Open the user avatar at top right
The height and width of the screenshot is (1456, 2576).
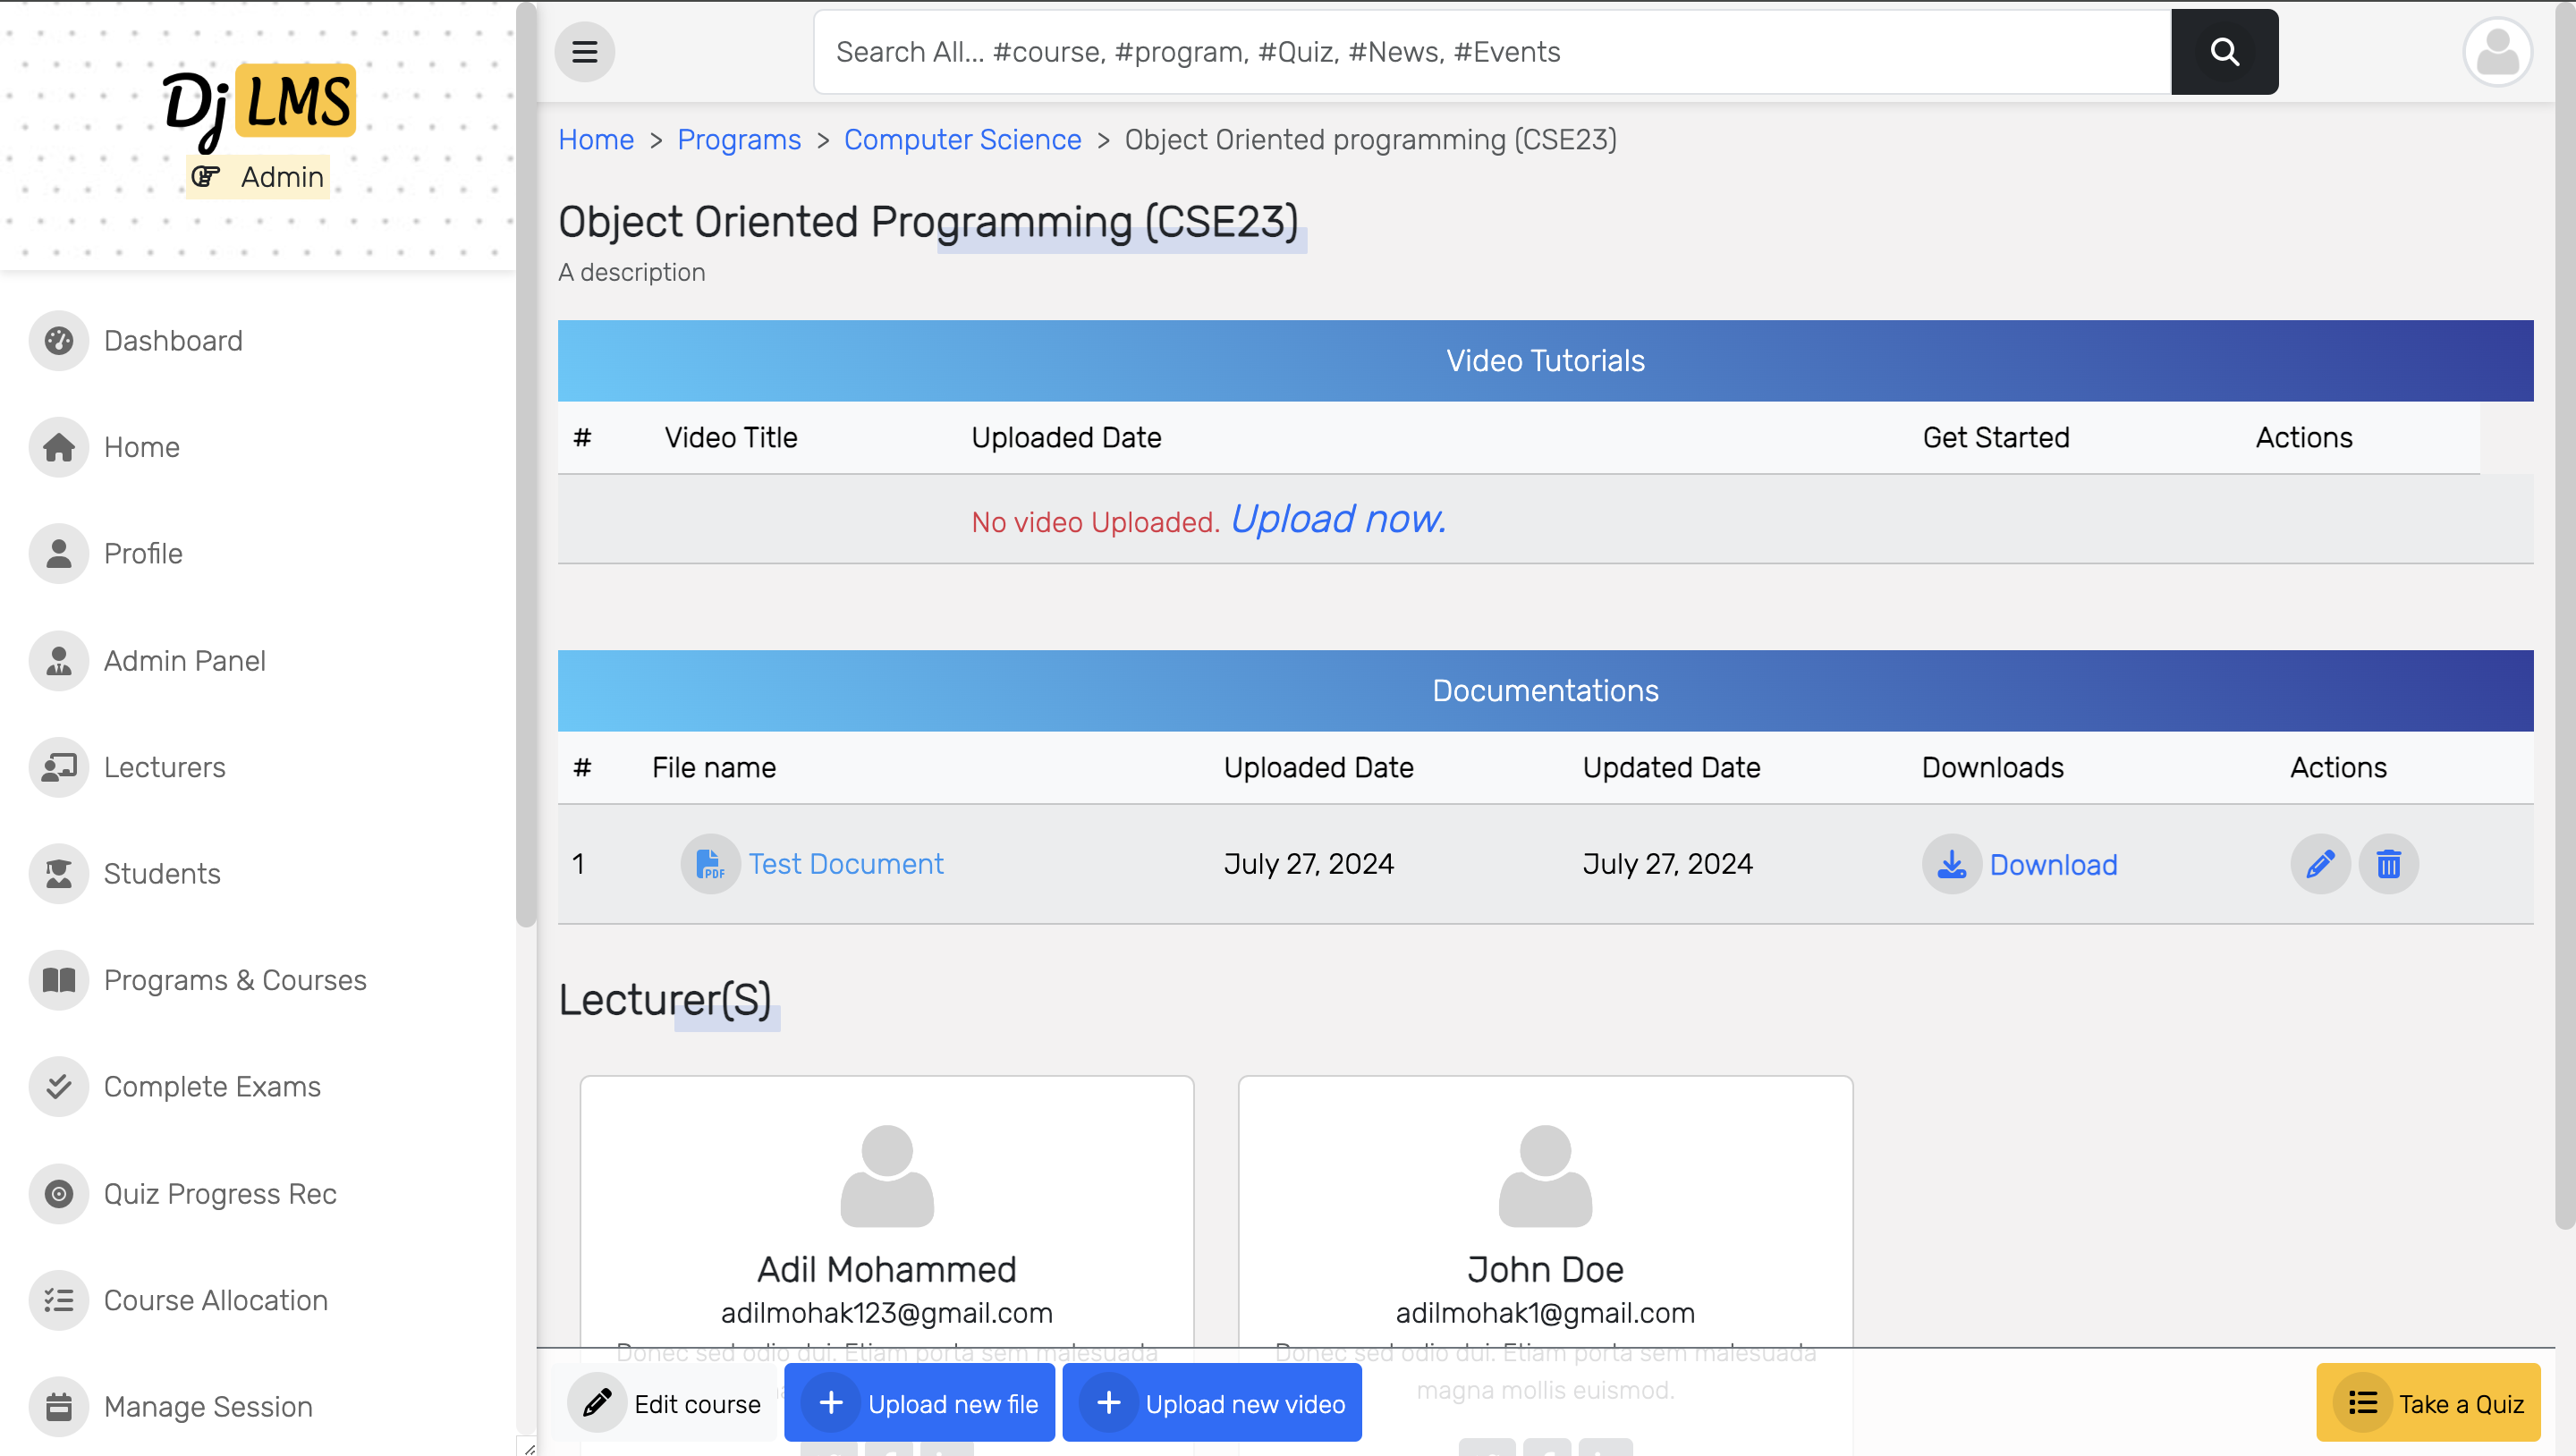coord(2497,52)
